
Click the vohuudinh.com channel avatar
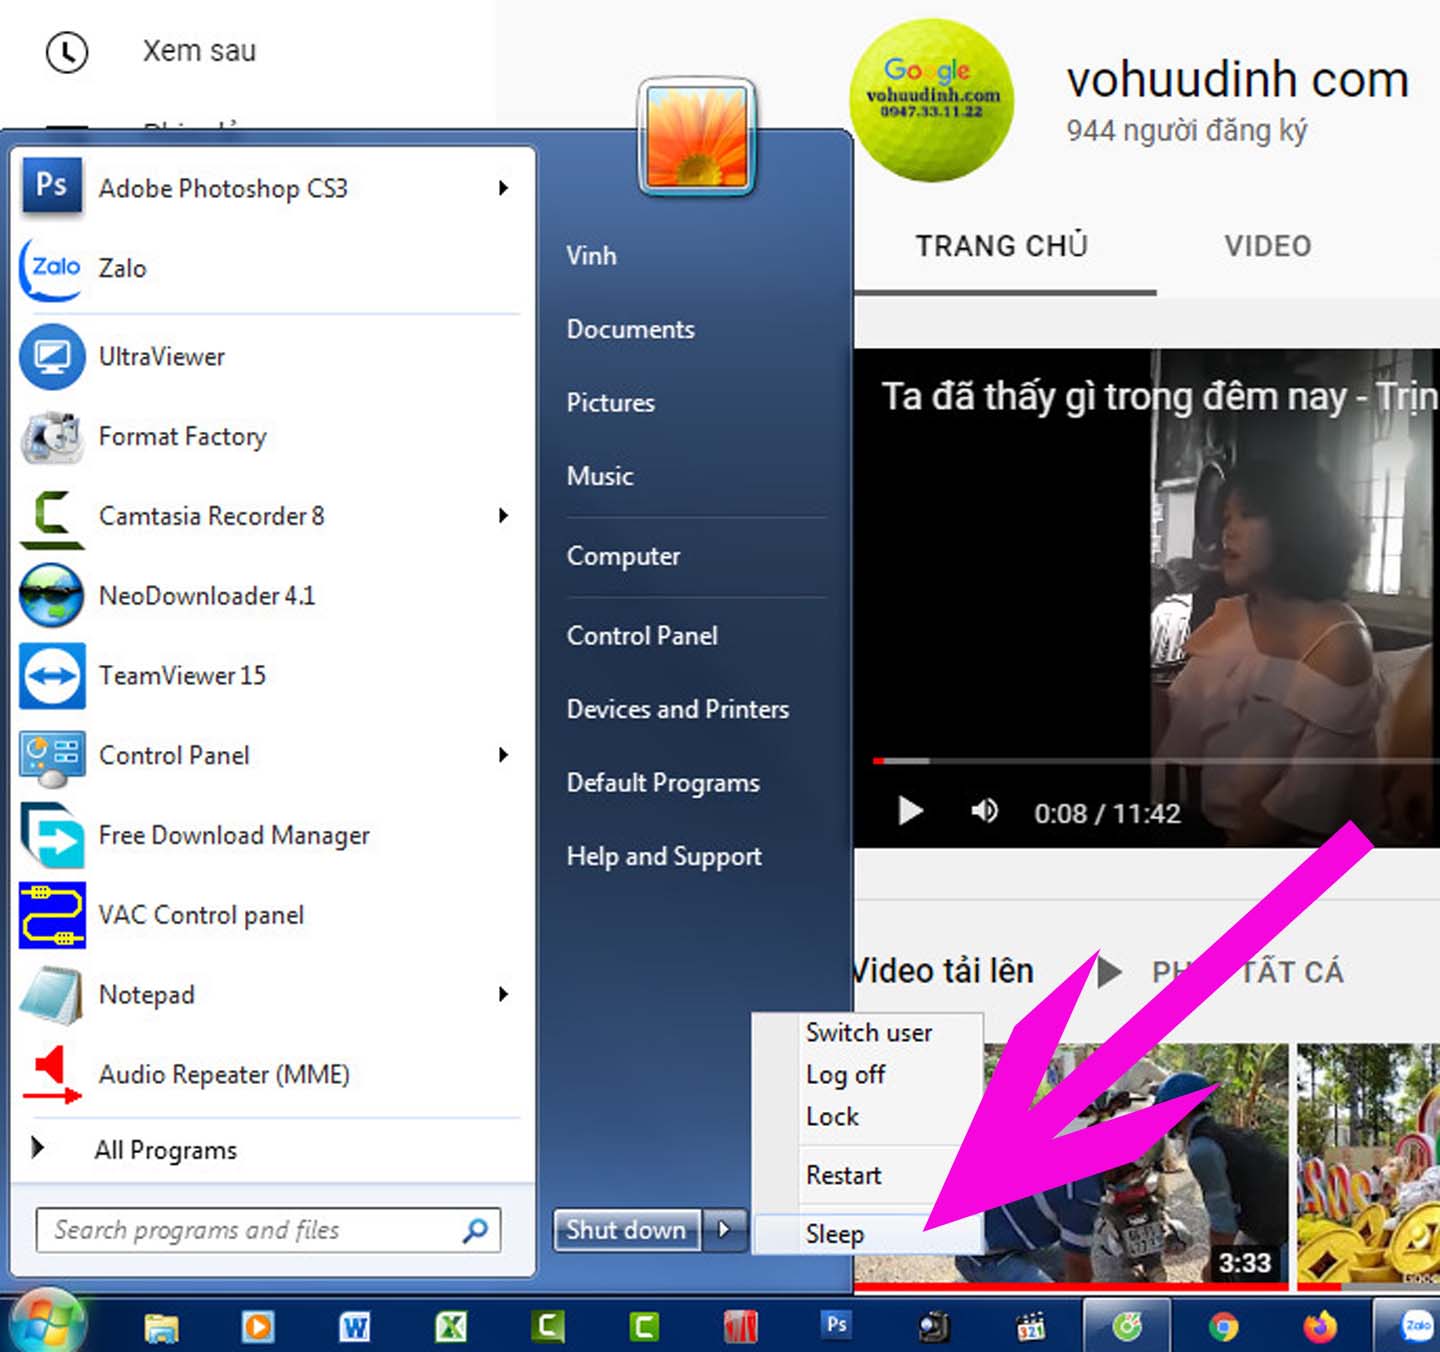[x=931, y=100]
